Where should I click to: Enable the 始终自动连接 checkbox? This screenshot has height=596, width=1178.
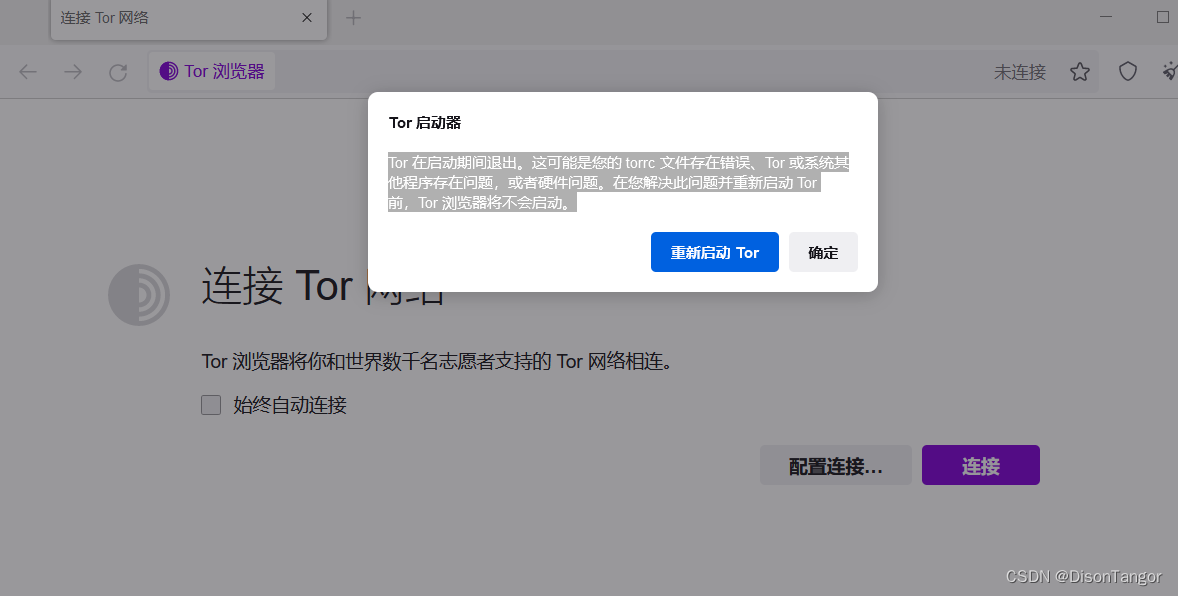pyautogui.click(x=211, y=404)
